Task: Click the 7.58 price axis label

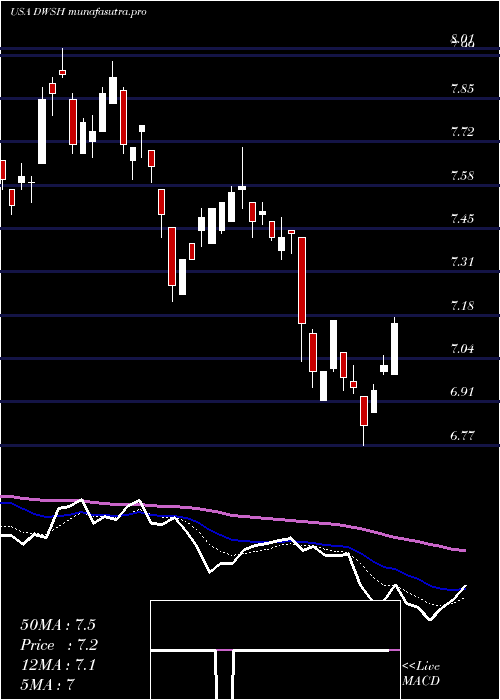Action: coord(462,175)
